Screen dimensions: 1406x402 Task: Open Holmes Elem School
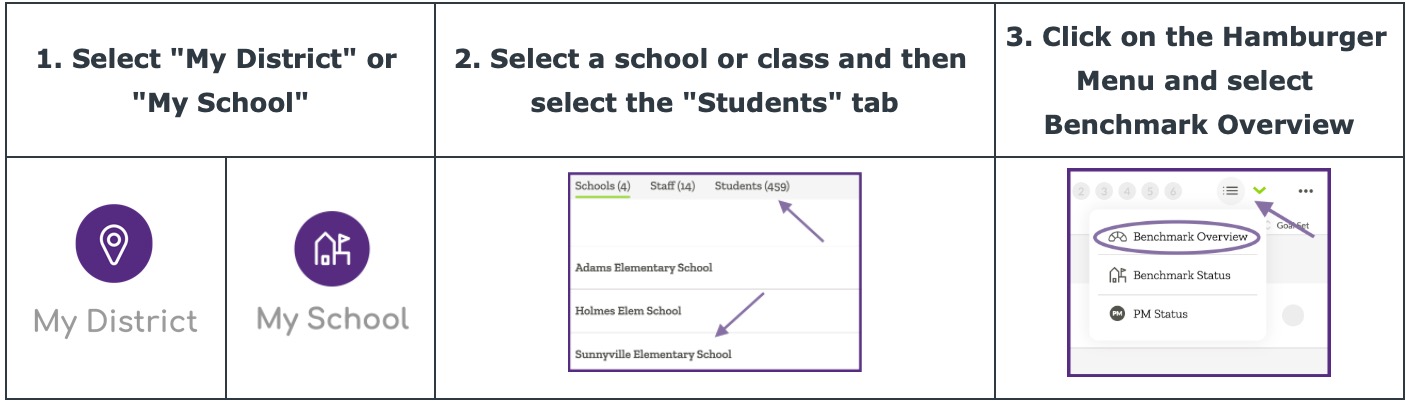(x=628, y=311)
